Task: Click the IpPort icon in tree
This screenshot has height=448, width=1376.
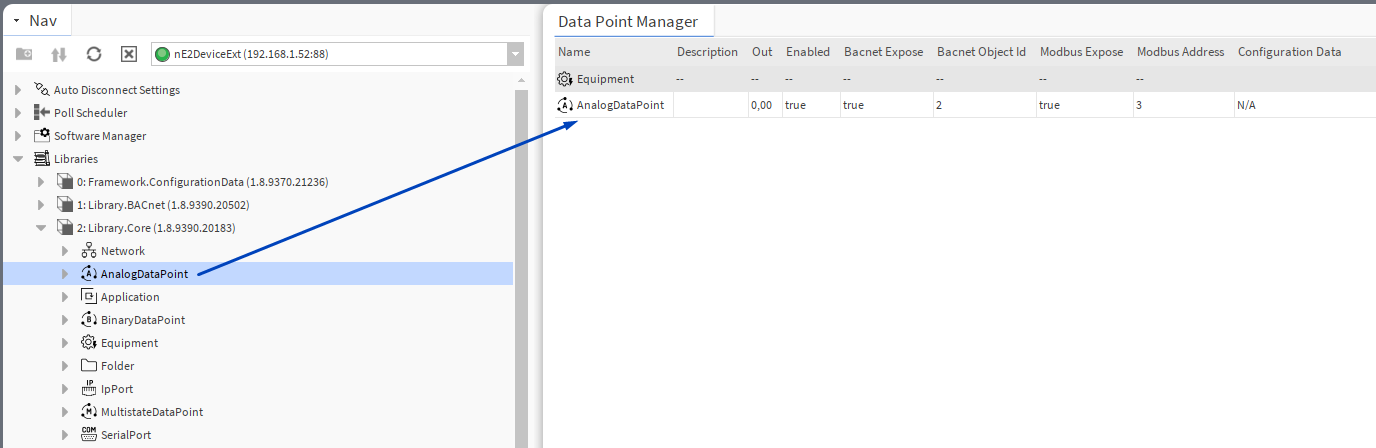Action: coord(88,389)
